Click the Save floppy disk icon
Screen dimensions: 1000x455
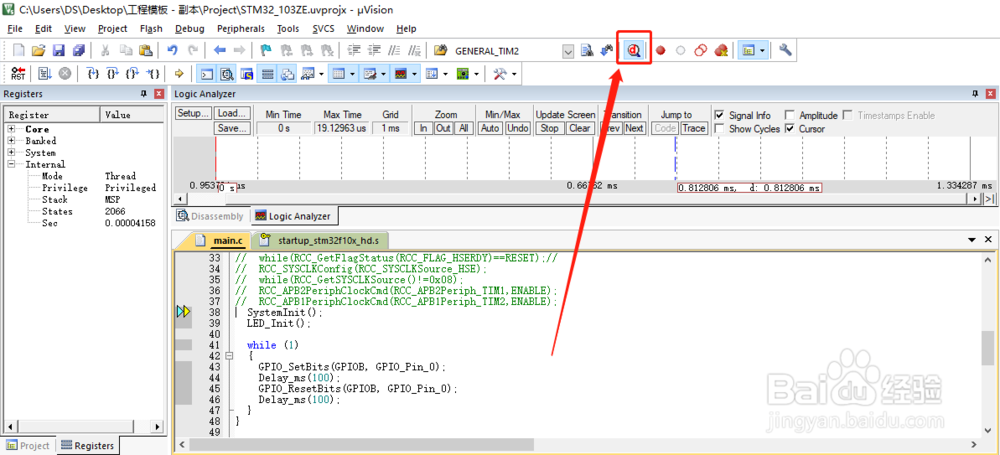coord(59,50)
